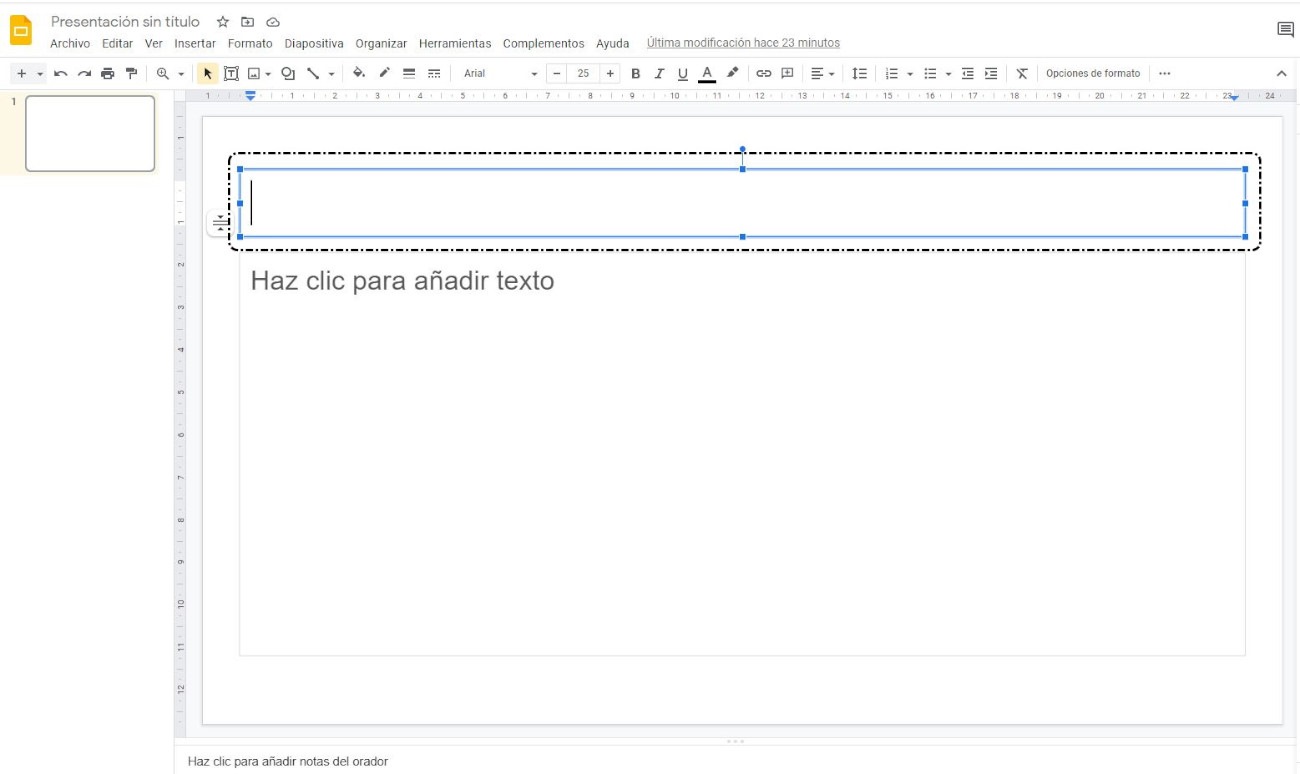Select the paint format tool
The height and width of the screenshot is (774, 1300).
131,74
